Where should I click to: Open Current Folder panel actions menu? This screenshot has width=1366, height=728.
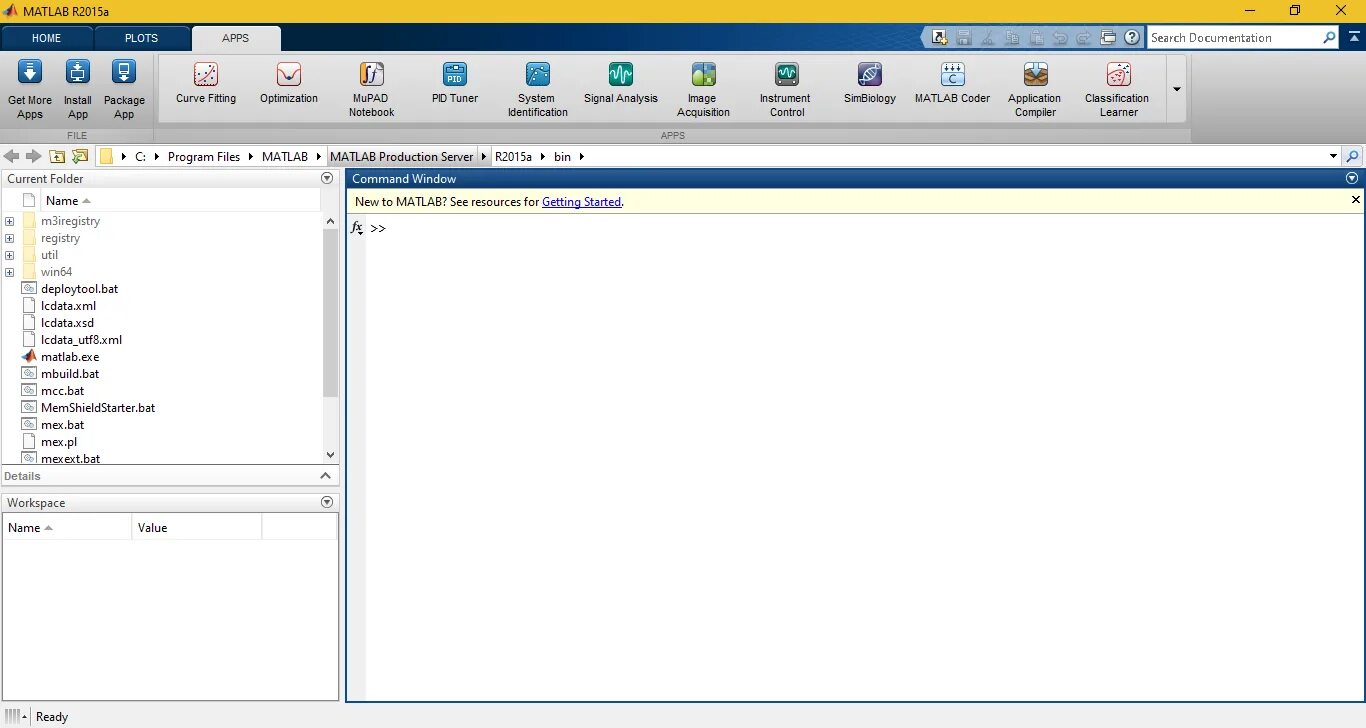pyautogui.click(x=326, y=178)
